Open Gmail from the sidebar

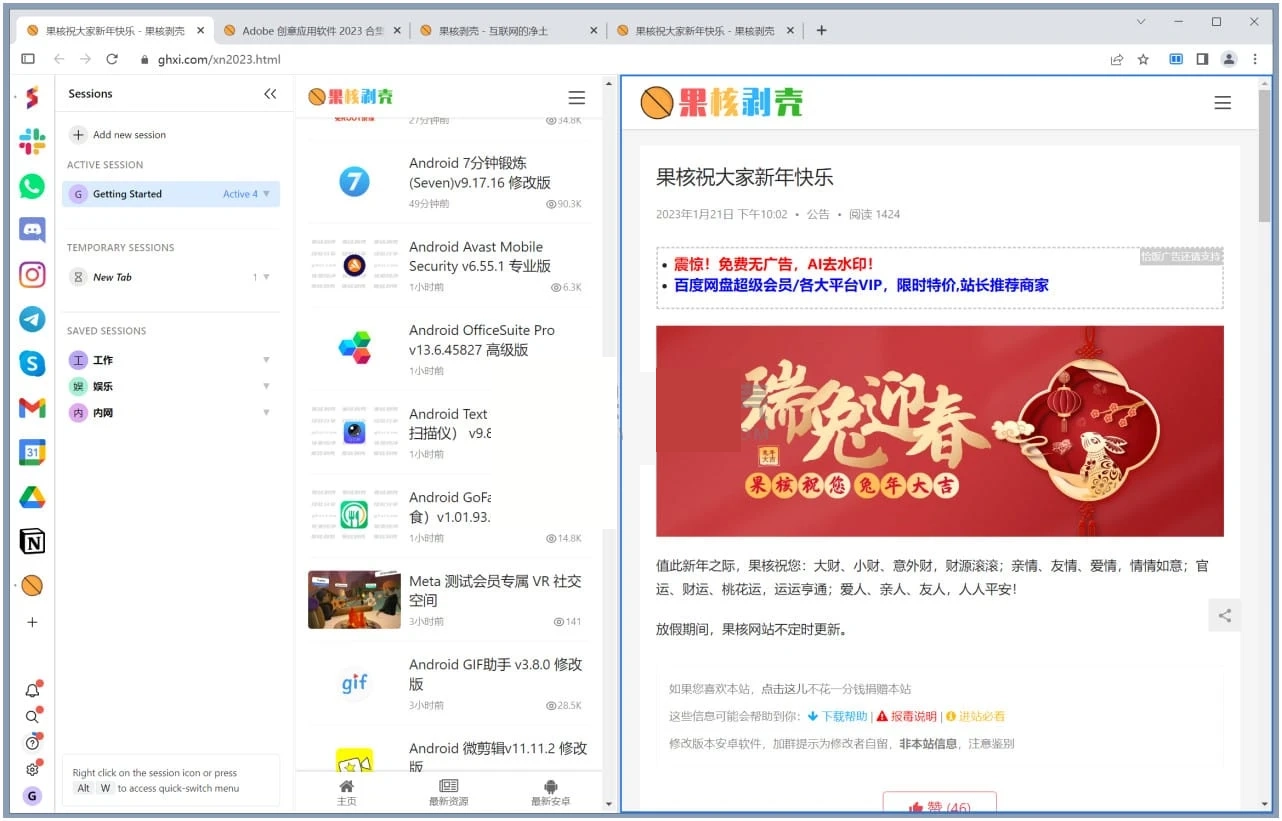click(x=31, y=408)
